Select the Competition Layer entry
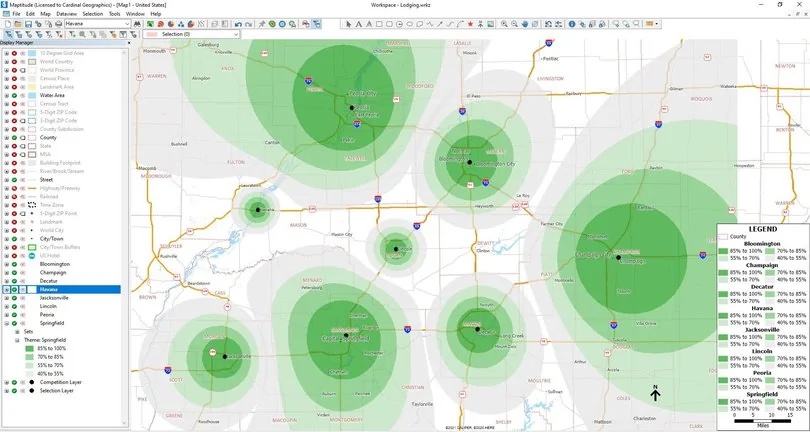 pyautogui.click(x=60, y=384)
